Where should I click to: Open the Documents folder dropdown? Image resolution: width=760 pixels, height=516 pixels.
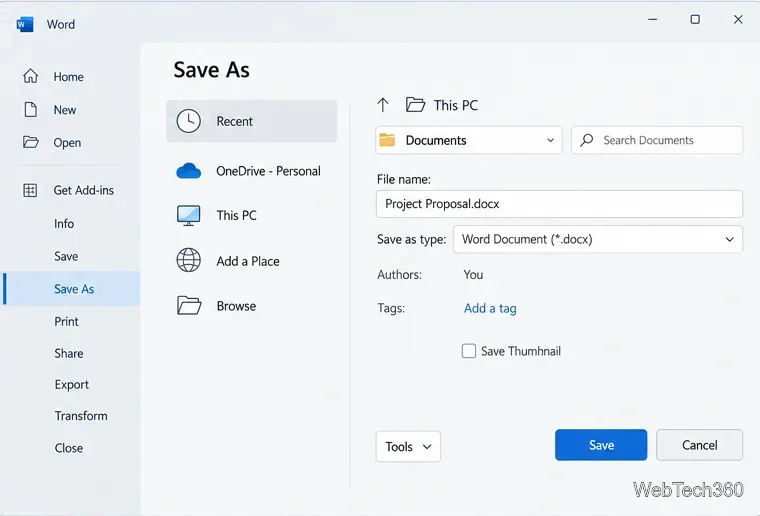[x=551, y=140]
